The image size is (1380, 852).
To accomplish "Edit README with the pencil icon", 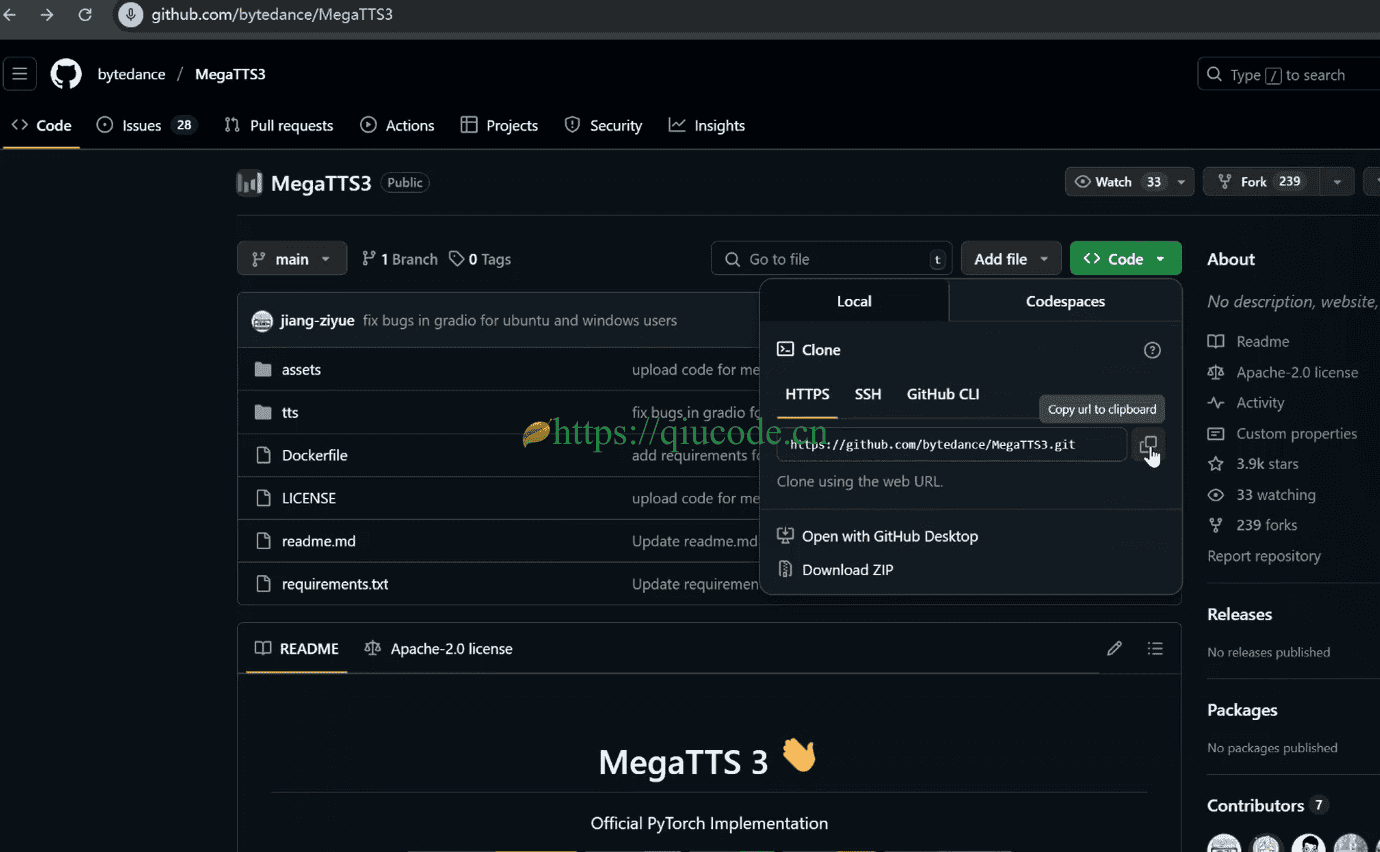I will pyautogui.click(x=1114, y=649).
